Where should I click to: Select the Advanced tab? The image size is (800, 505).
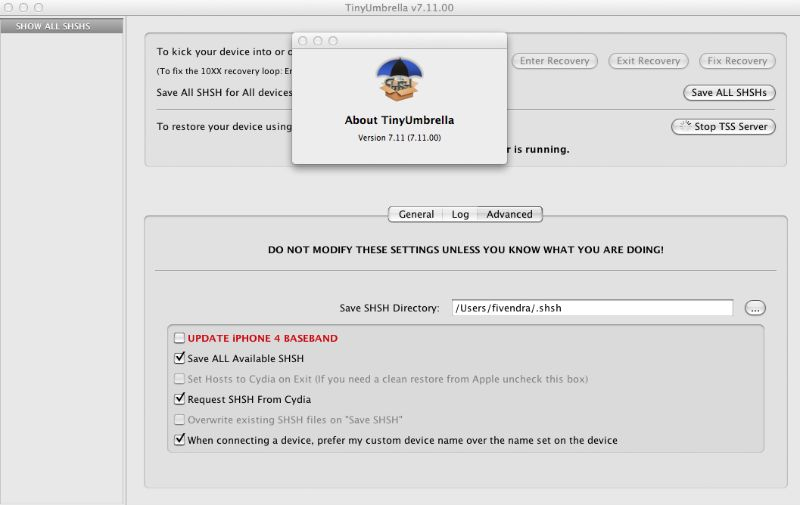click(x=509, y=214)
